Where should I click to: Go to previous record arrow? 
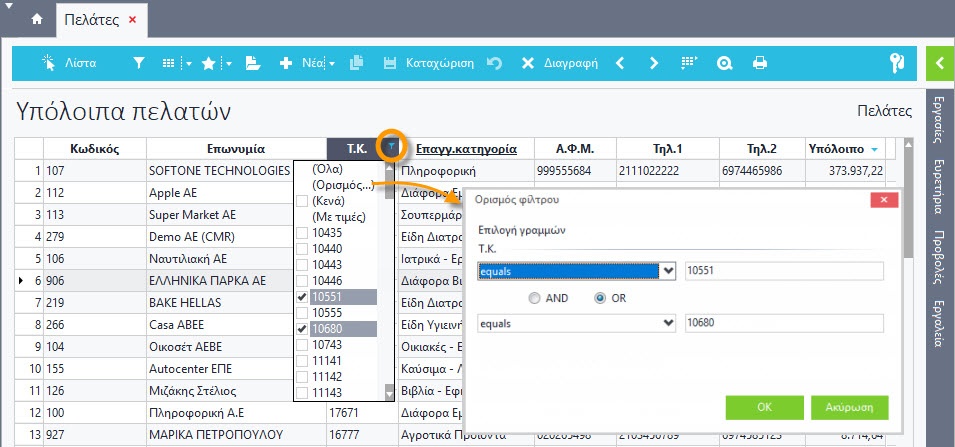620,63
